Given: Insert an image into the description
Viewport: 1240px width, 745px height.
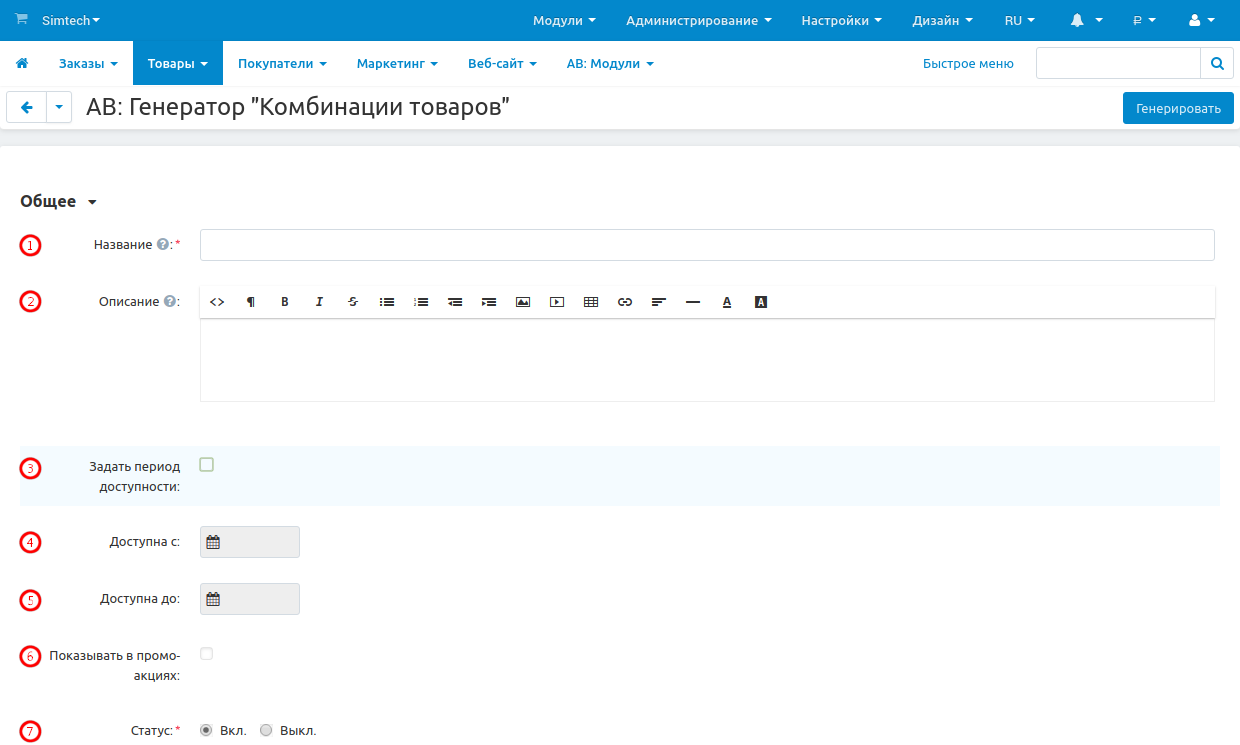Looking at the screenshot, I should click(x=523, y=302).
